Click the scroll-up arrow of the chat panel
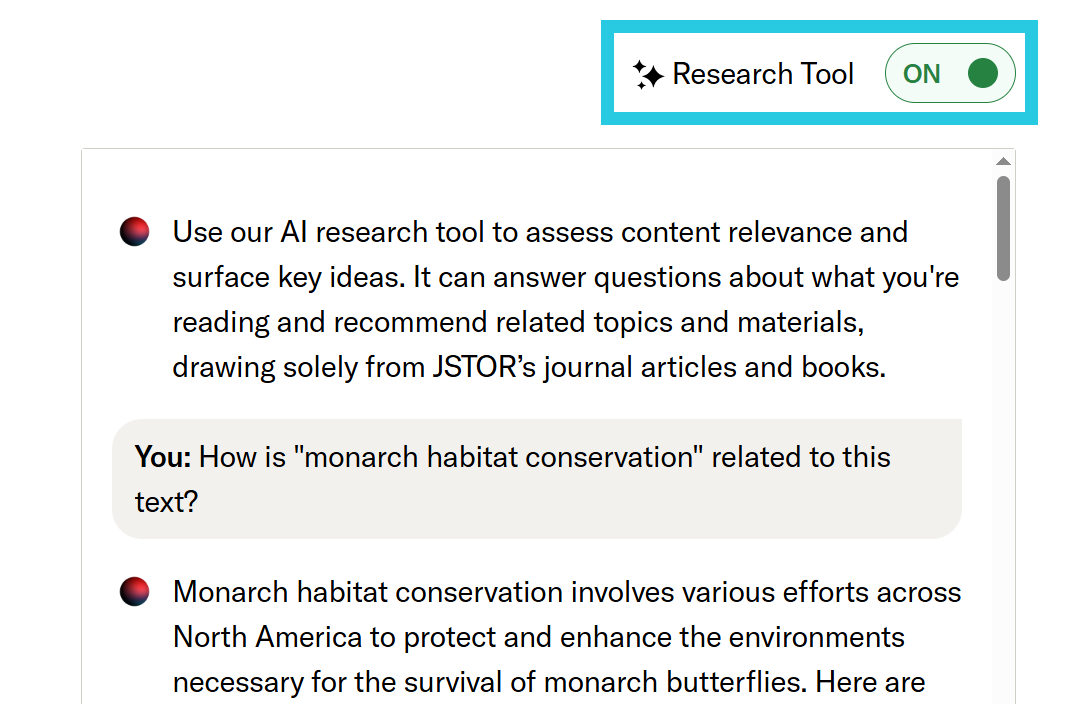 (1003, 161)
